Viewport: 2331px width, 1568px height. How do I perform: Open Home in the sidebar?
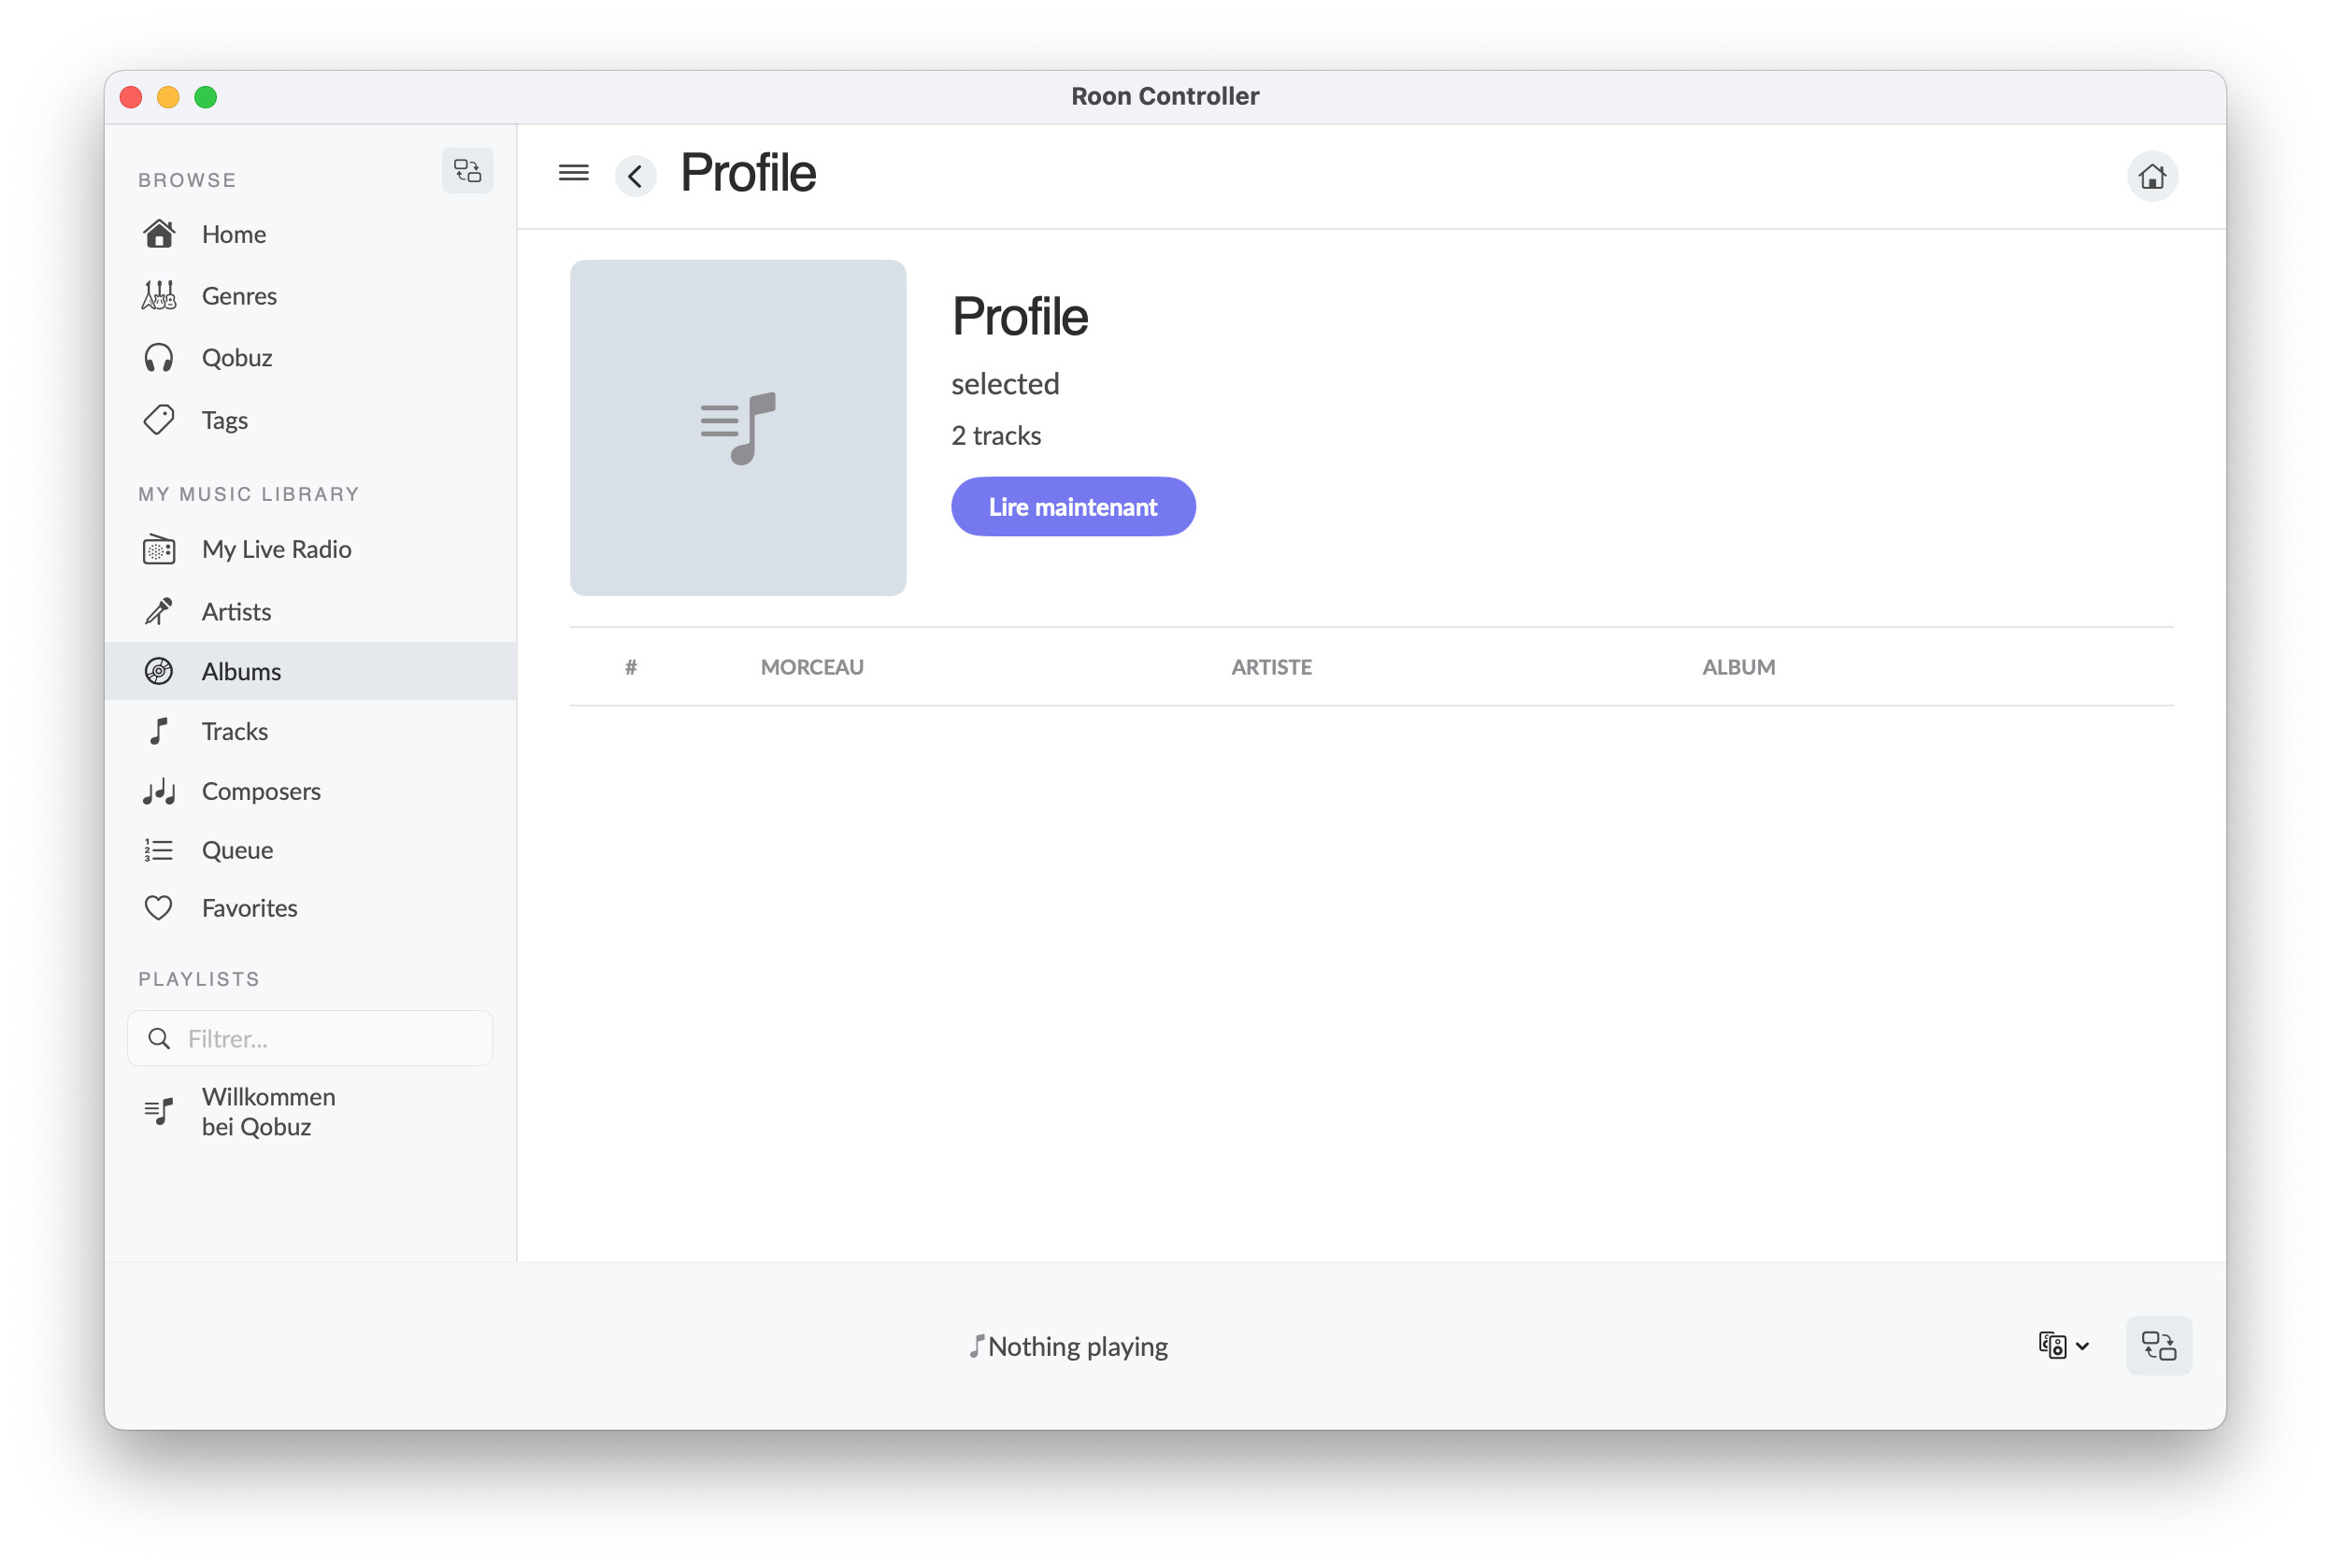[x=233, y=234]
